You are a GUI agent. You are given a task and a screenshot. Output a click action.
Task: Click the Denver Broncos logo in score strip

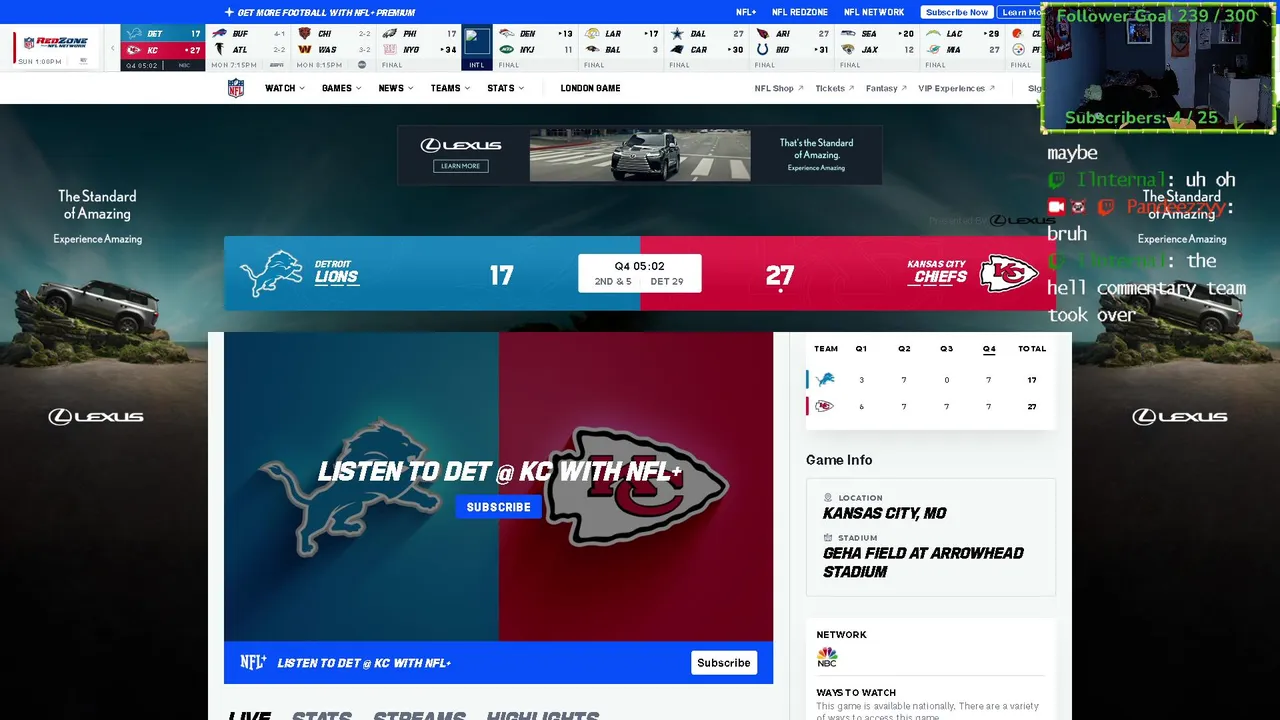[507, 34]
